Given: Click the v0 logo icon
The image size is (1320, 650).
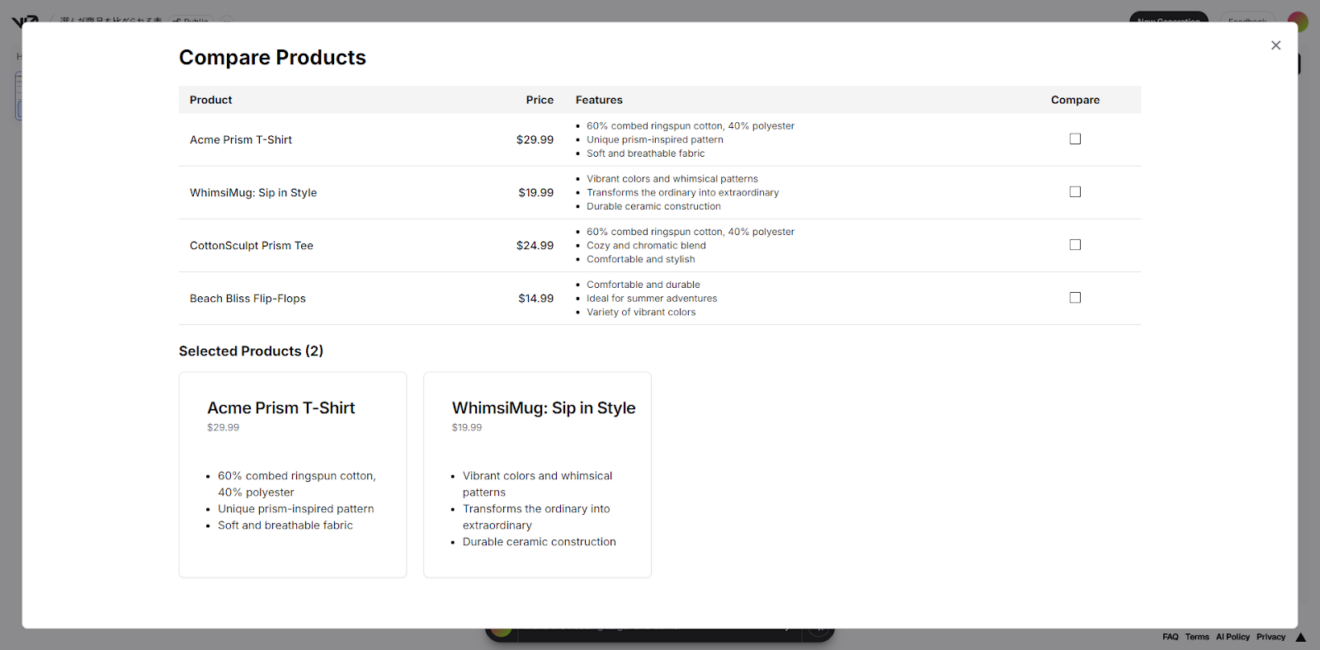Looking at the screenshot, I should (25, 21).
